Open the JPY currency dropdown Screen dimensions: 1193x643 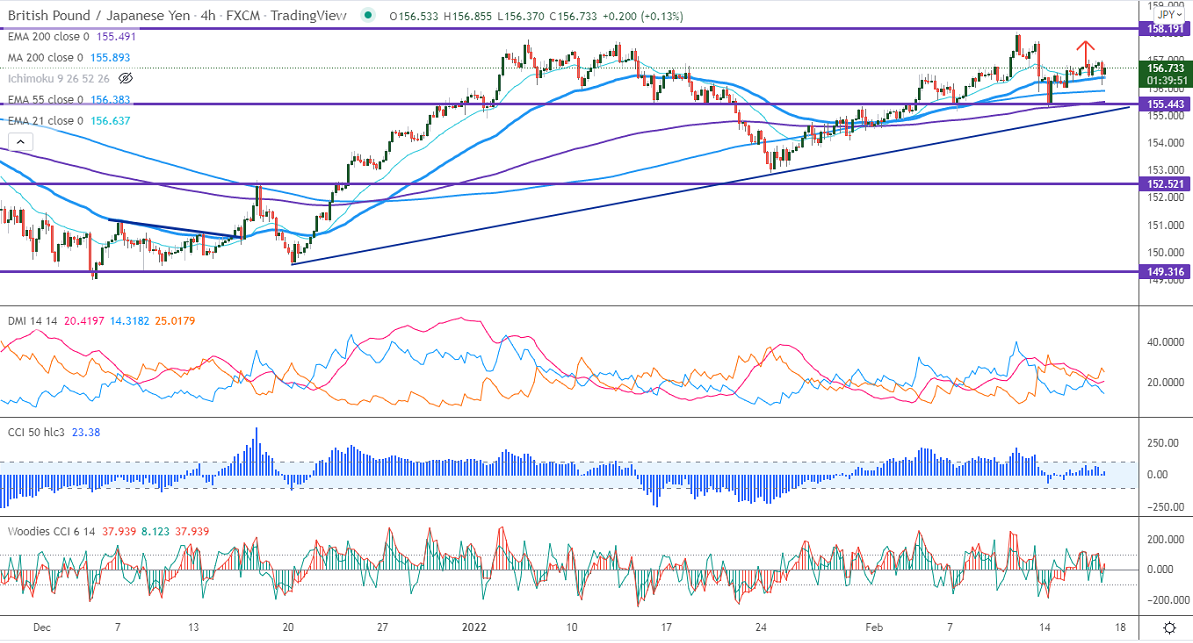tap(1165, 15)
